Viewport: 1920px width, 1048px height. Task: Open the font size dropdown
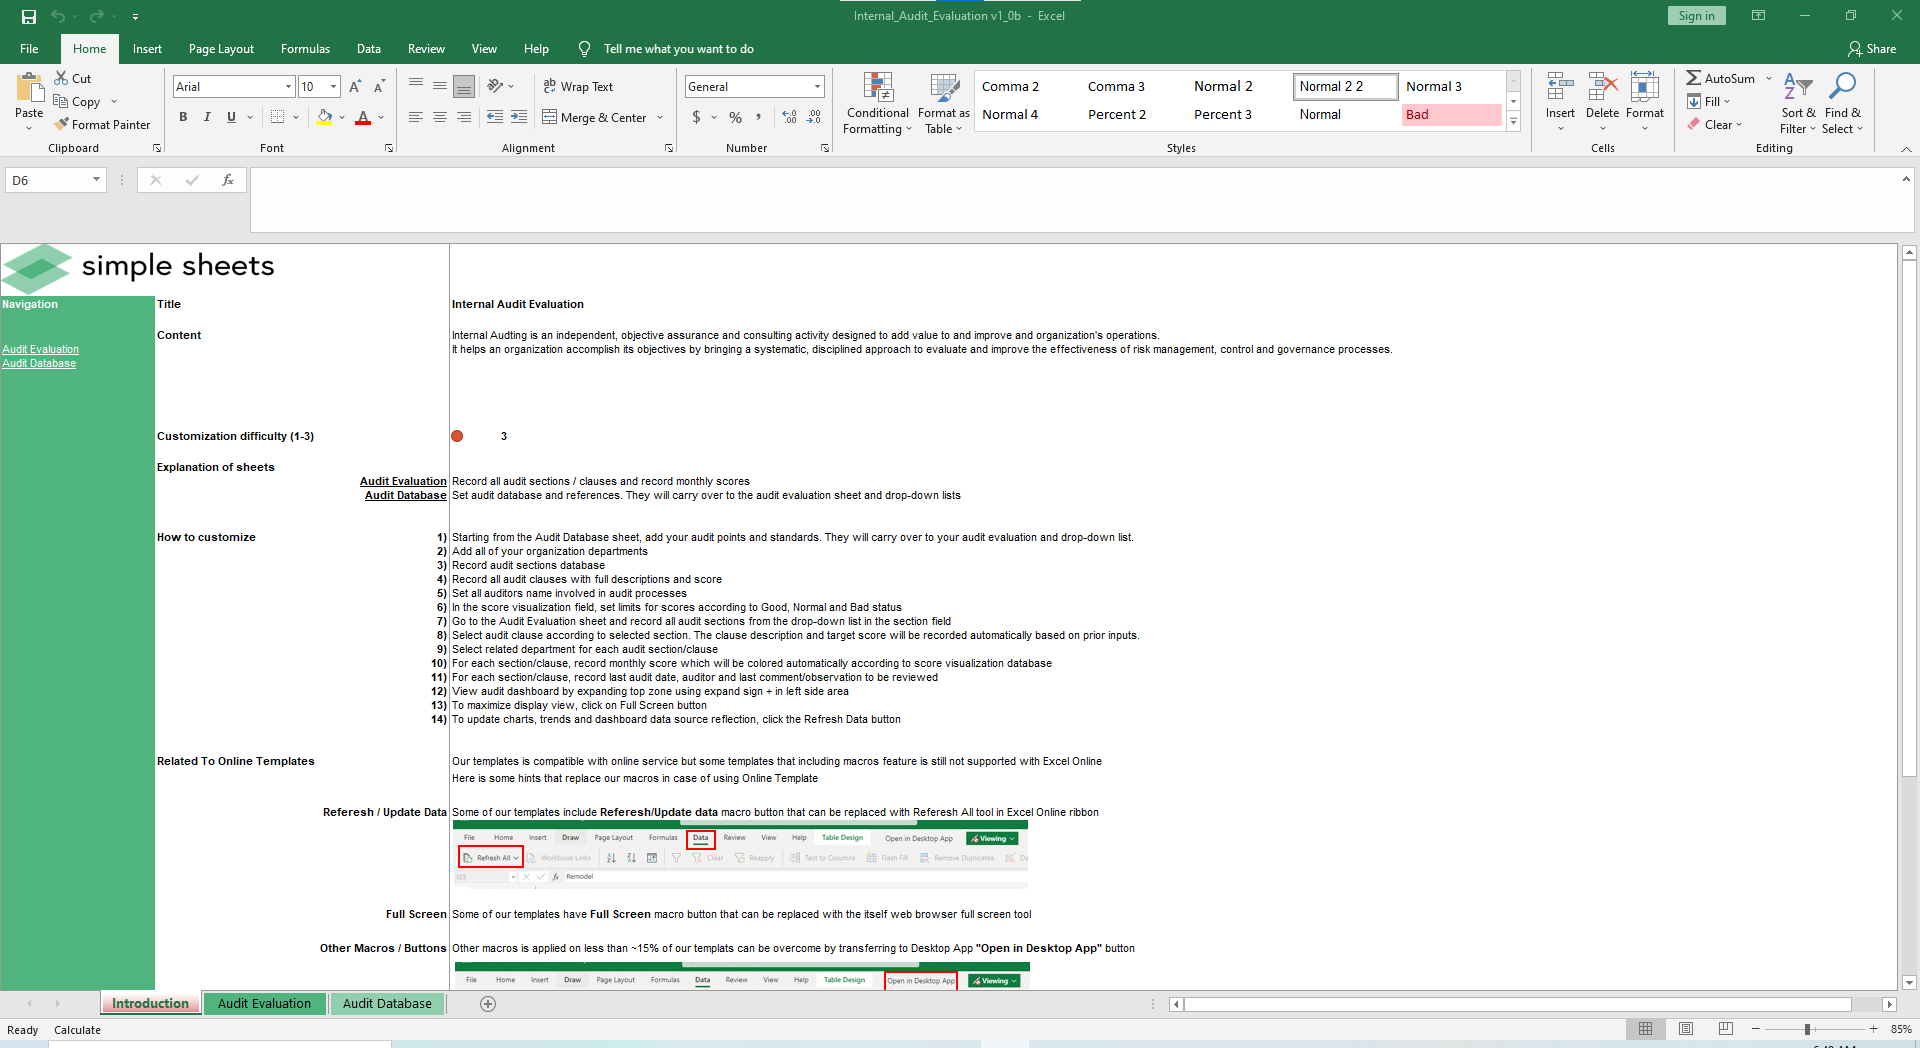coord(334,87)
